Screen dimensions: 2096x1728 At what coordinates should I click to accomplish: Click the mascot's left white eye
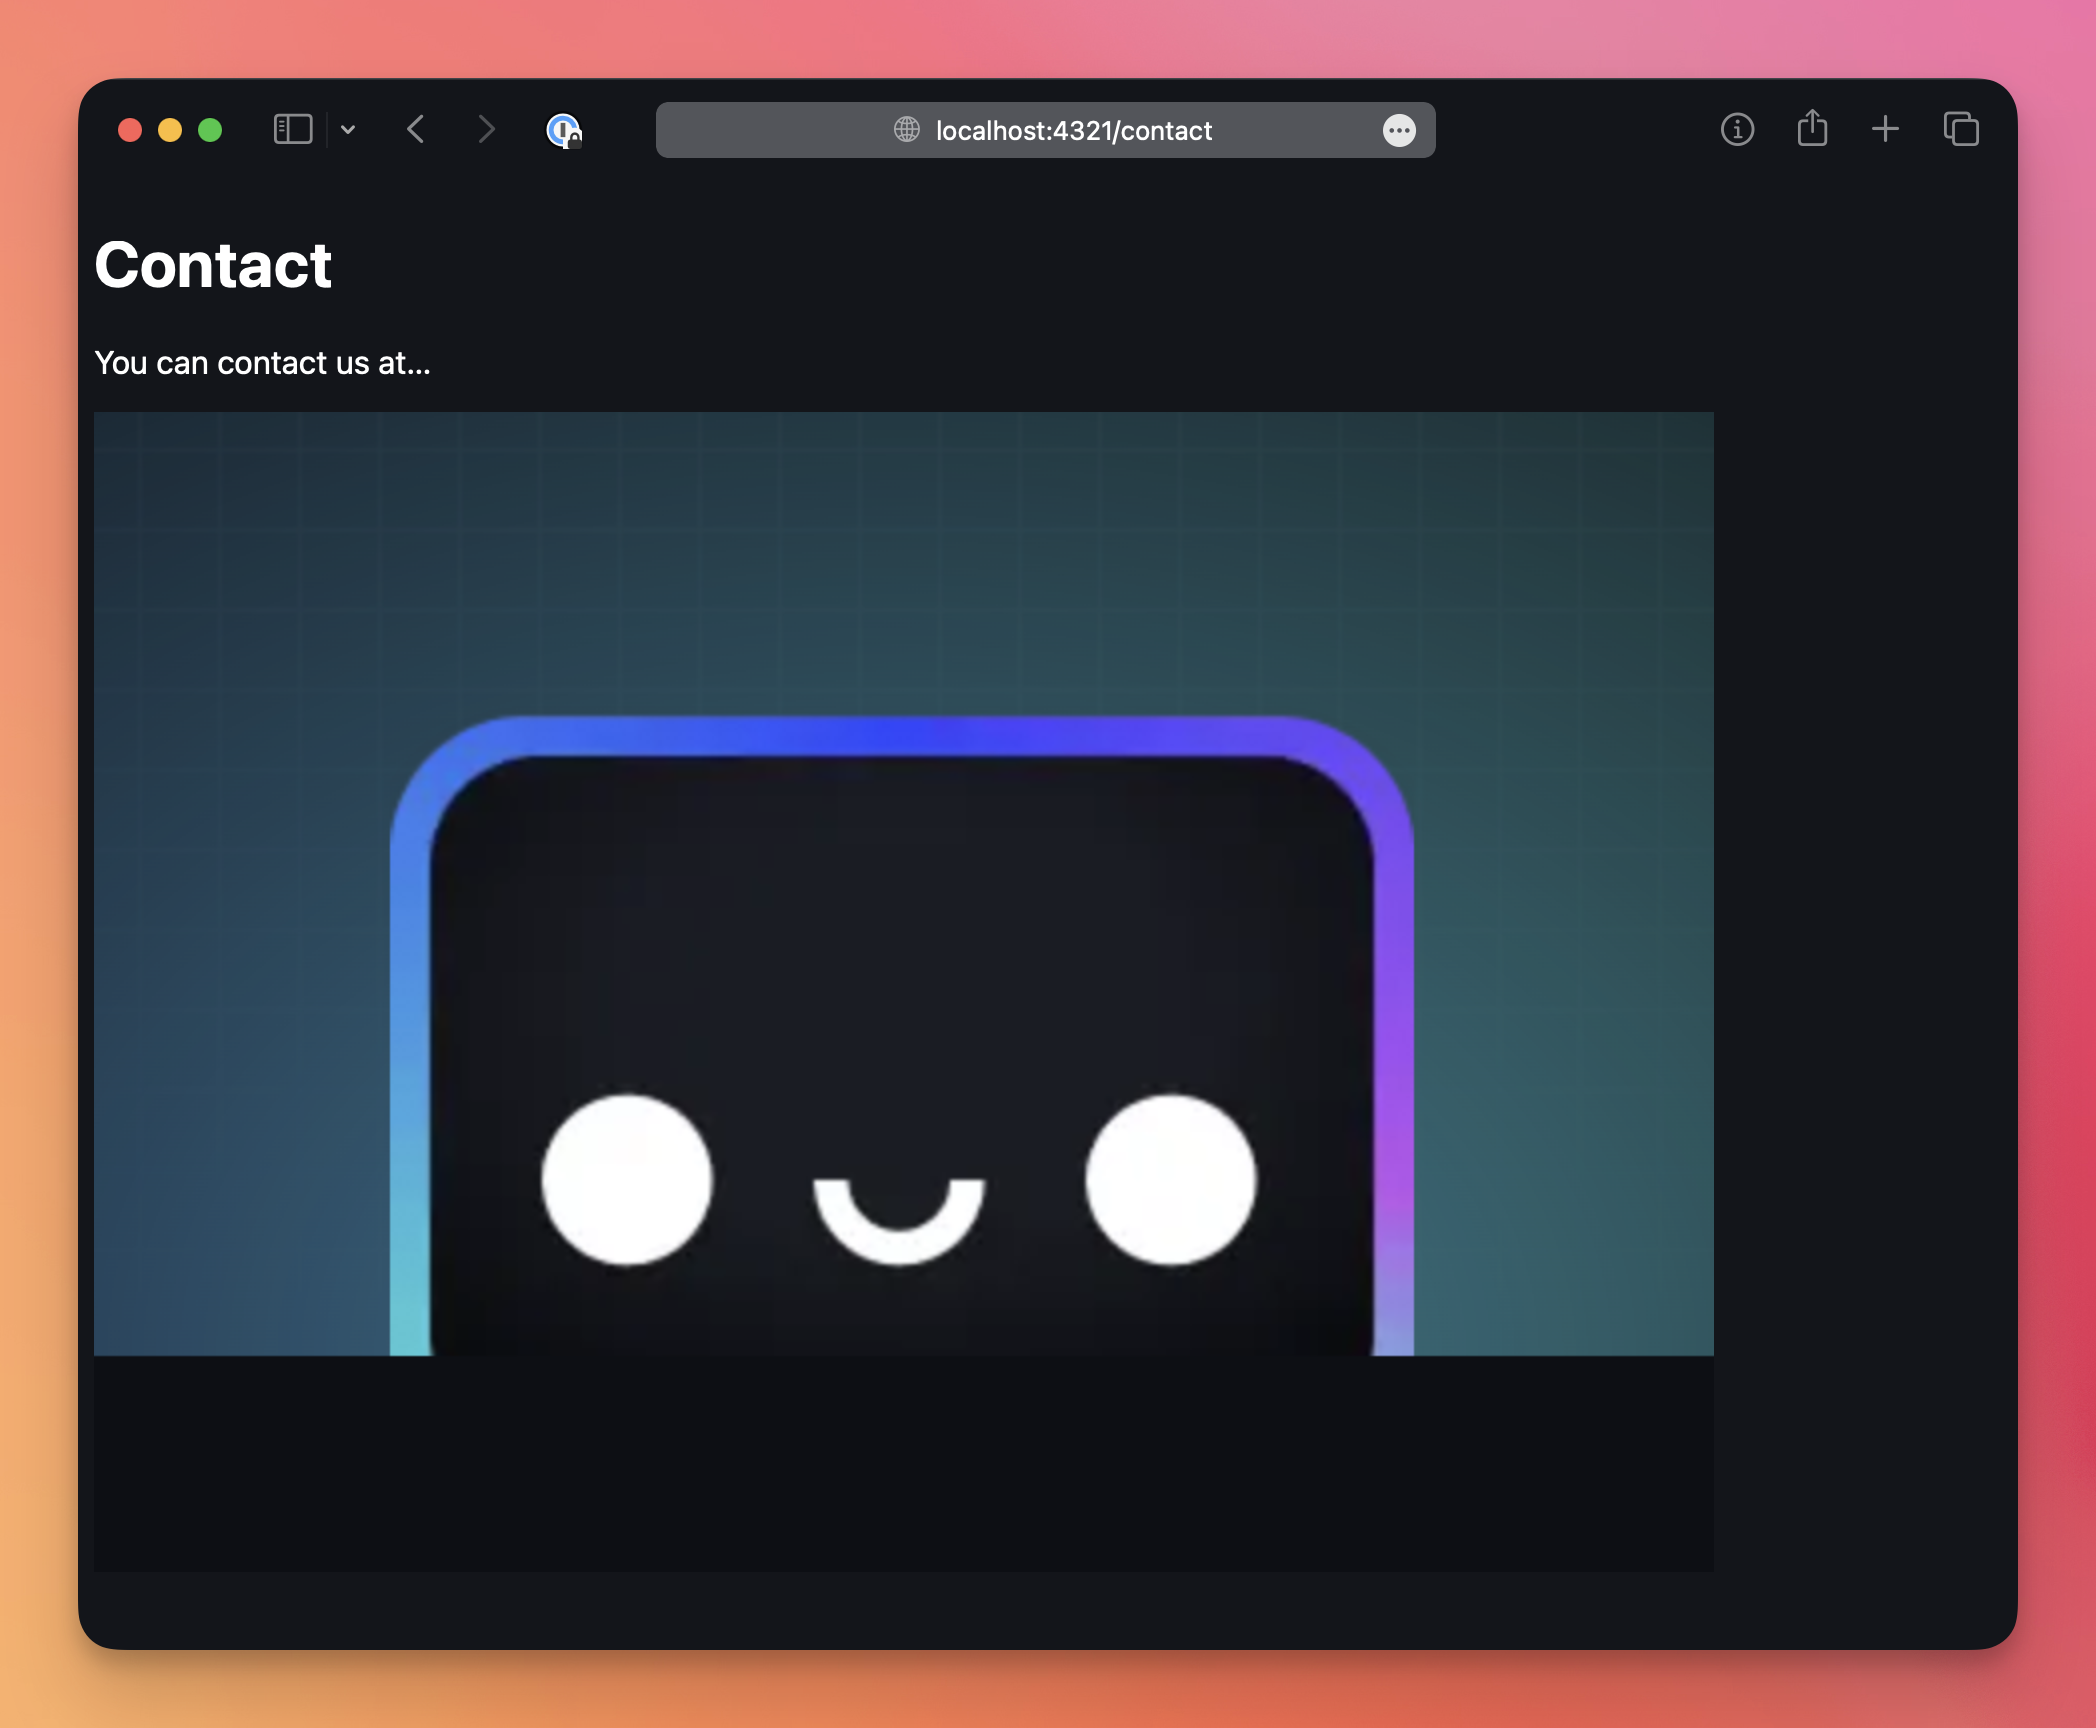(x=627, y=1180)
